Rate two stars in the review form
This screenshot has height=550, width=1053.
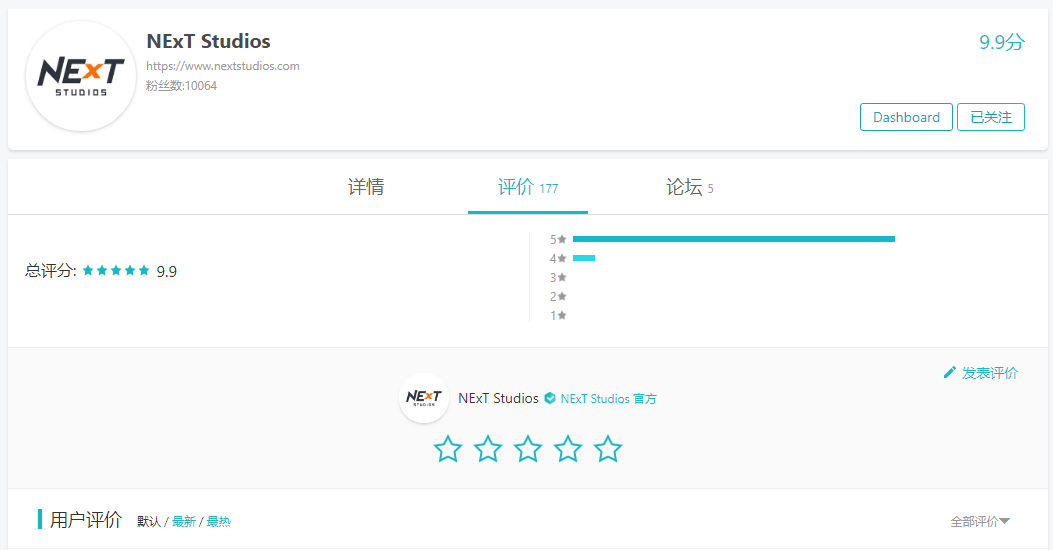tap(488, 449)
